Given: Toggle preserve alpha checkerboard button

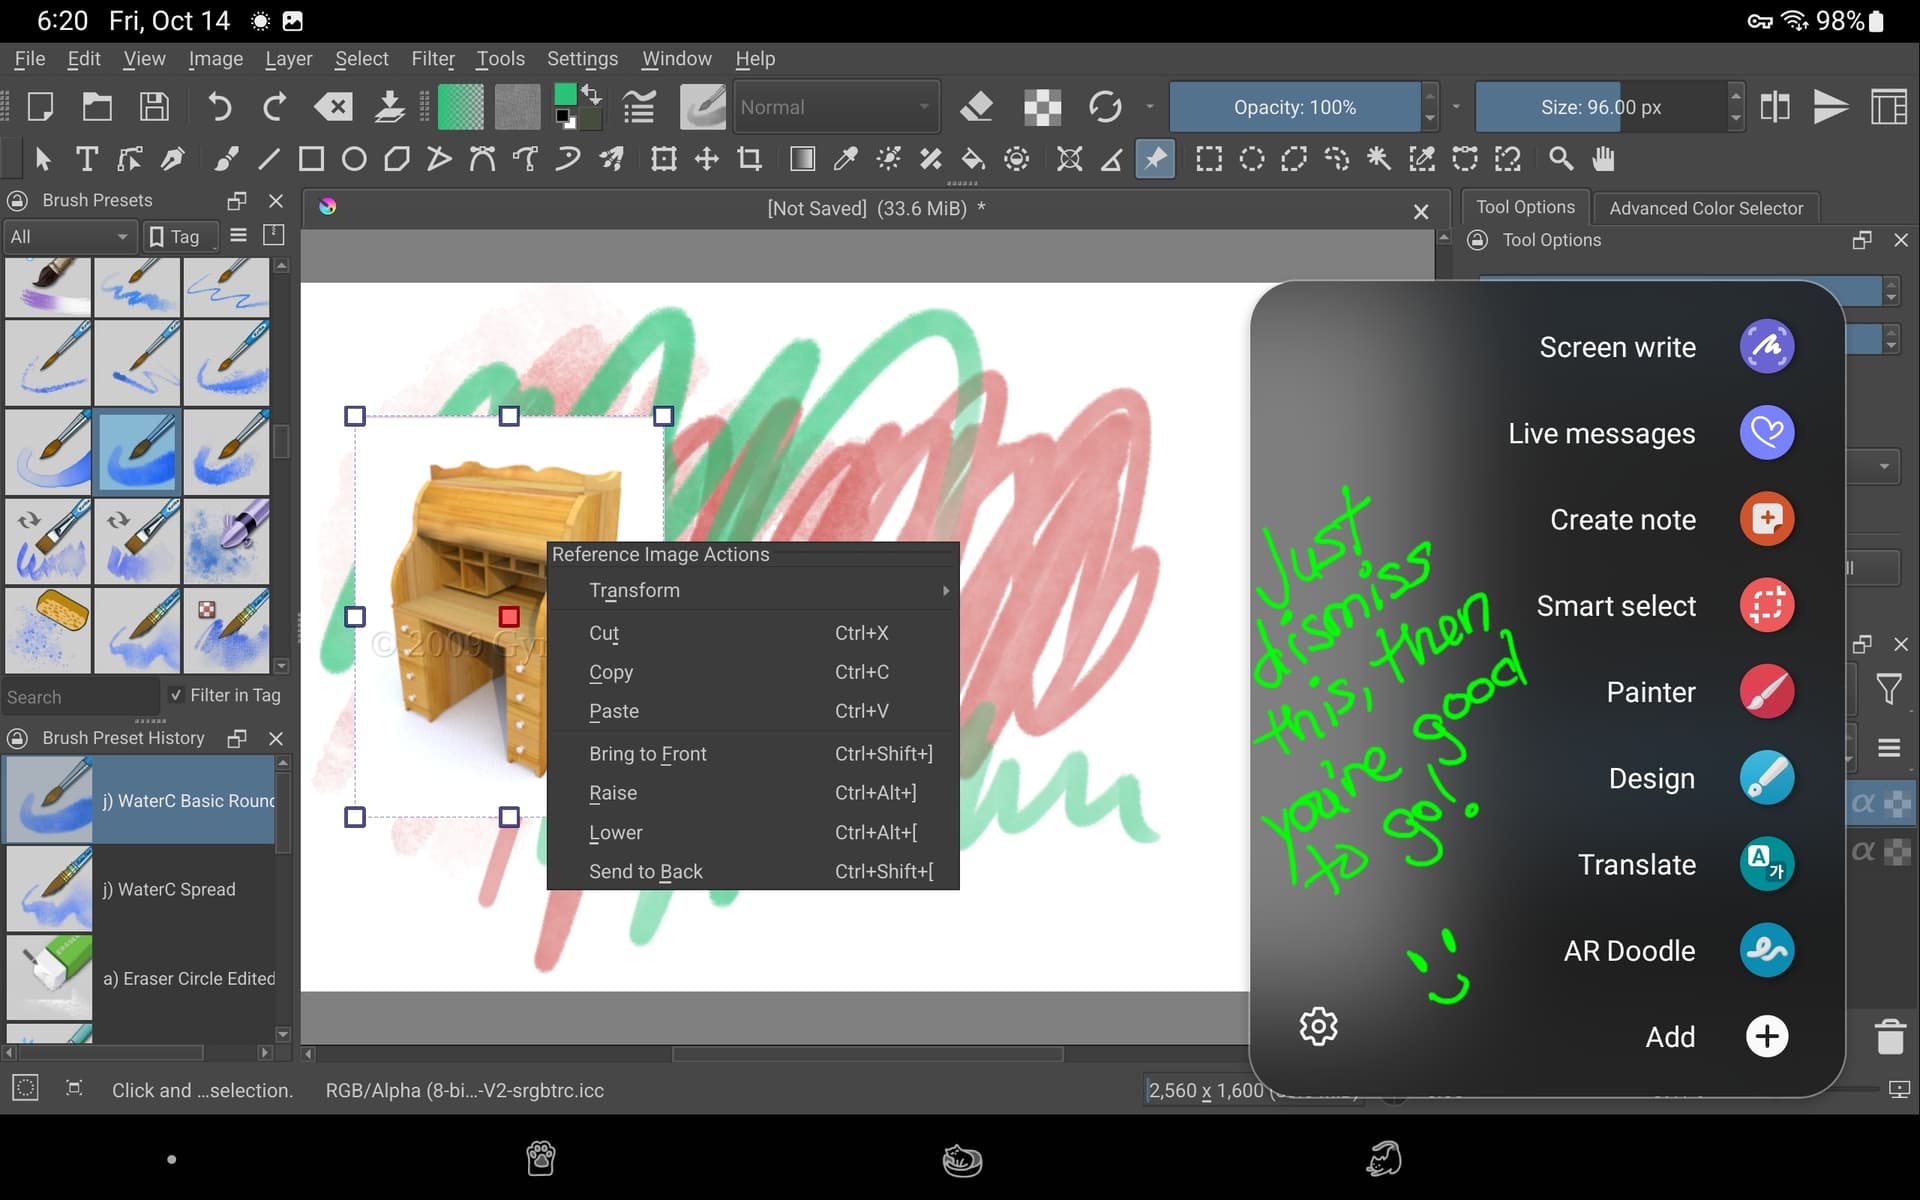Looking at the screenshot, I should click(1042, 107).
